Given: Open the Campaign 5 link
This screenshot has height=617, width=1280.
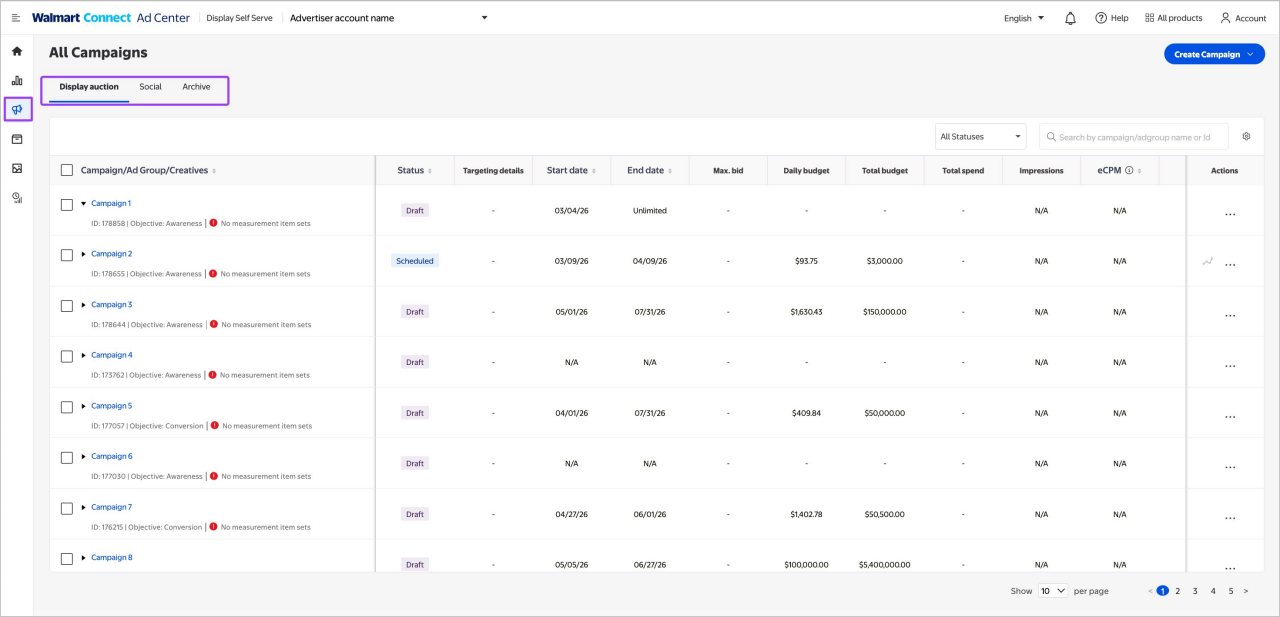Looking at the screenshot, I should pos(112,406).
